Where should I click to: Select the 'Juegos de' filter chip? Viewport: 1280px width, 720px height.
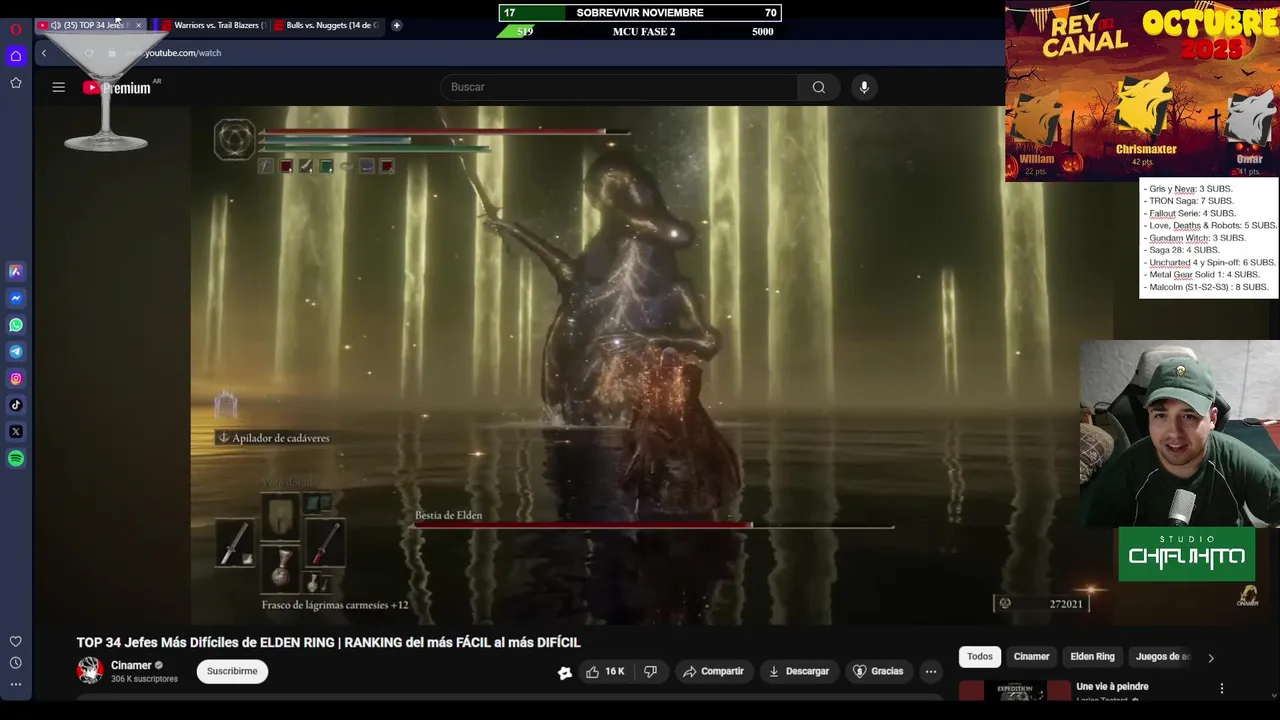coord(1163,657)
